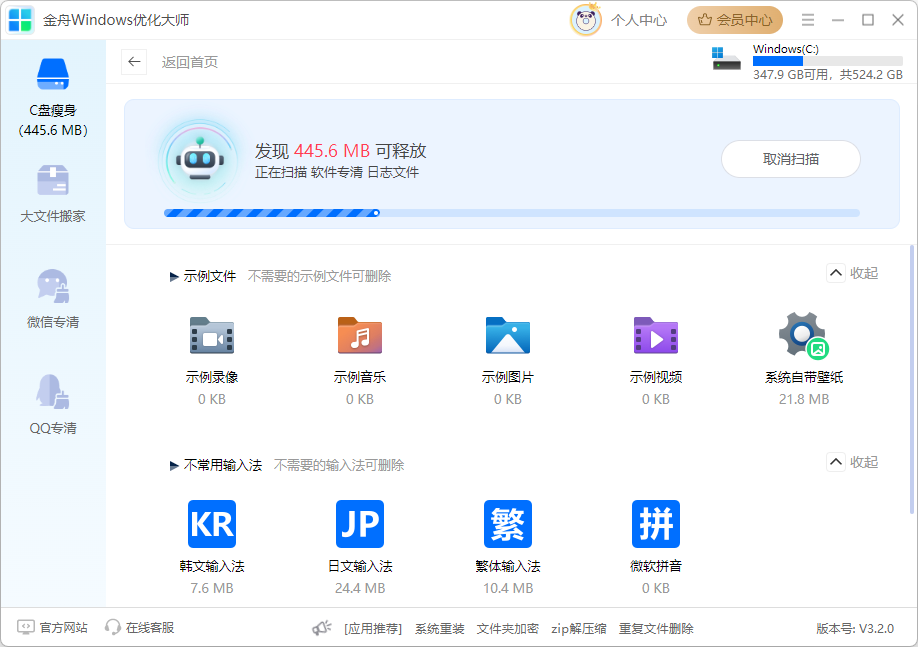Collapse the 不常用输入法 section with 收起

tap(852, 462)
